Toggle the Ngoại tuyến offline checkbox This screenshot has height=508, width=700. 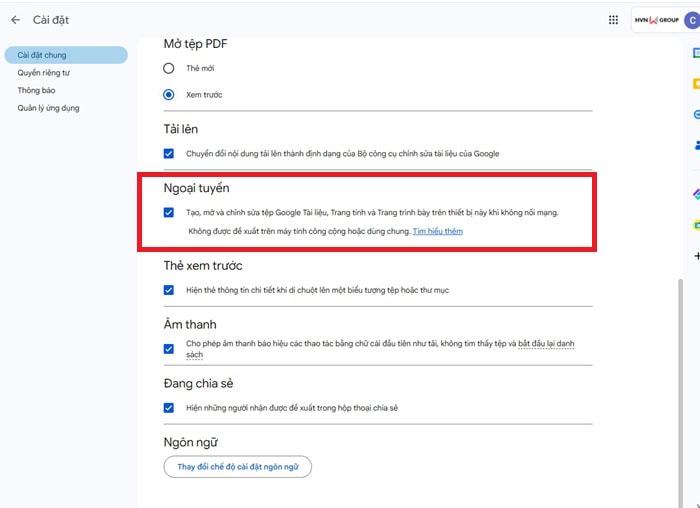169,212
